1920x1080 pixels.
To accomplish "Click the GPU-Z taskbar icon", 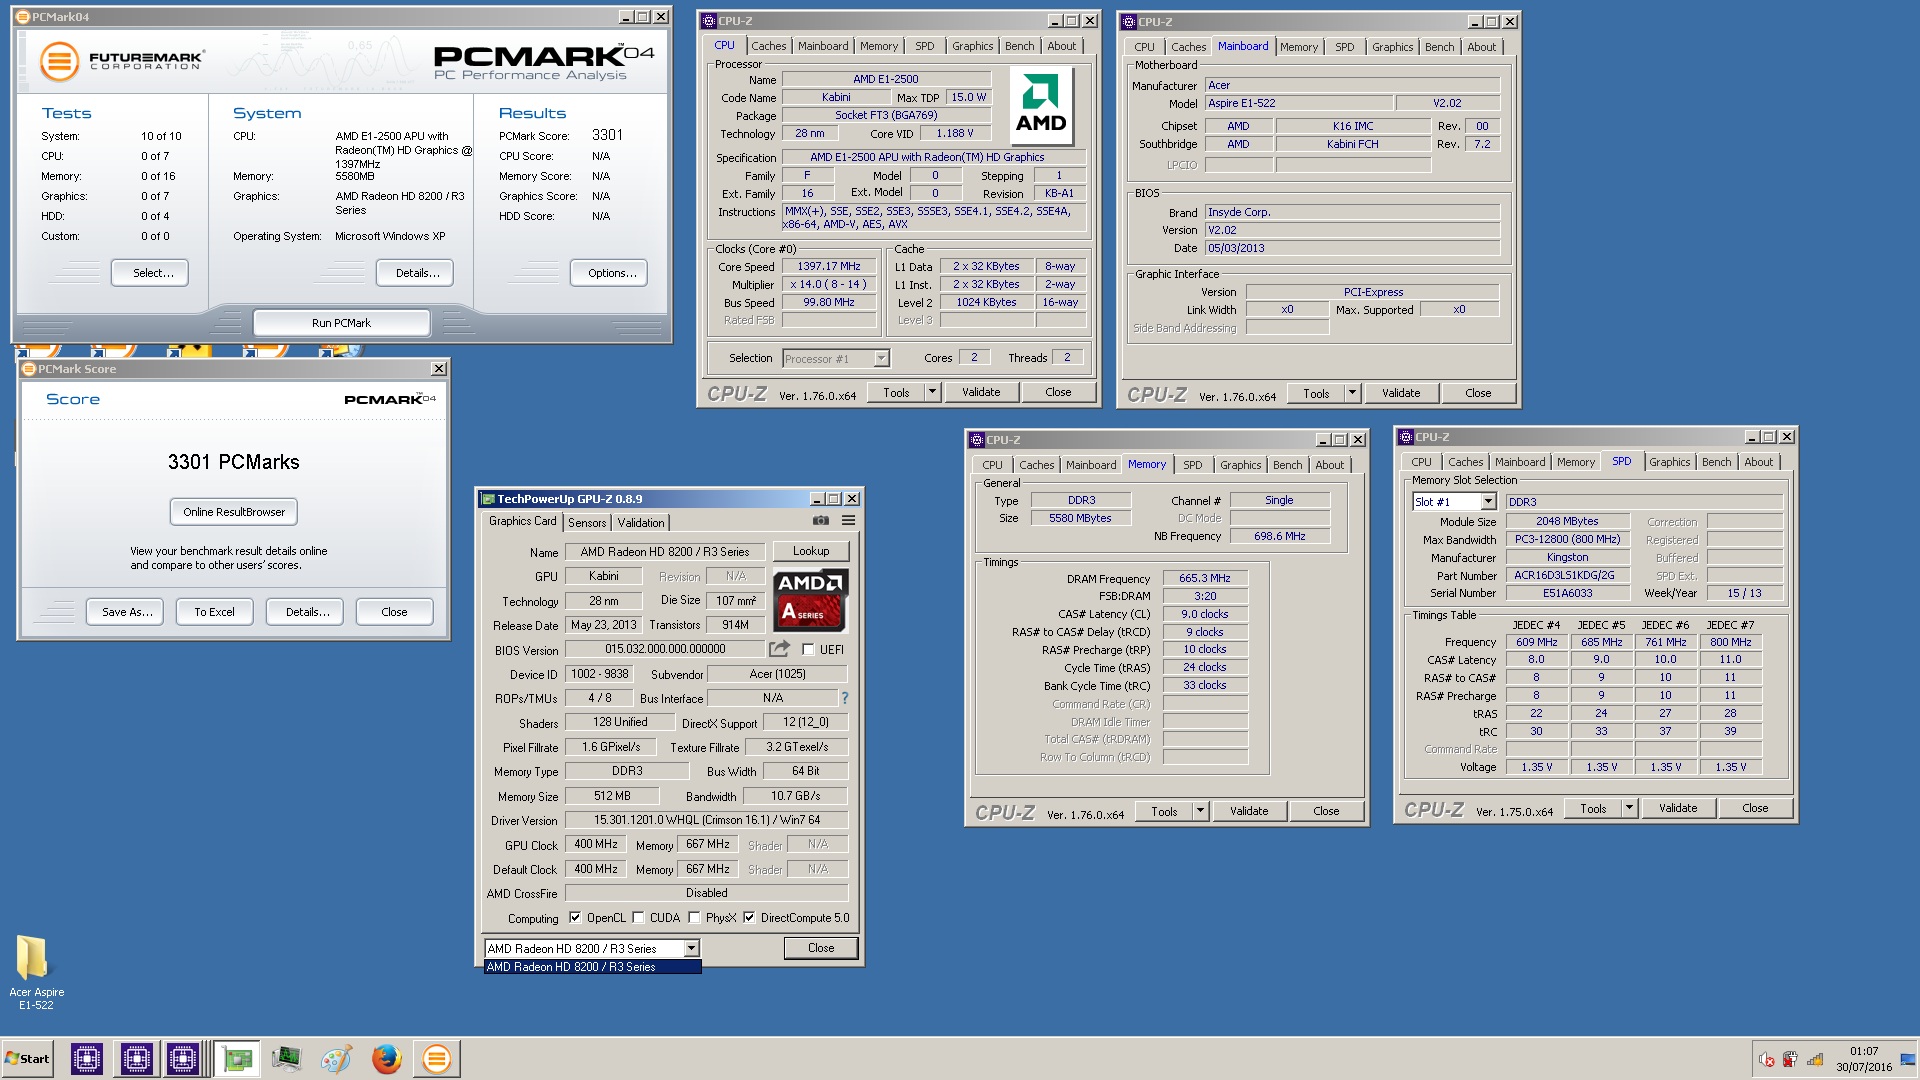I will (237, 1058).
